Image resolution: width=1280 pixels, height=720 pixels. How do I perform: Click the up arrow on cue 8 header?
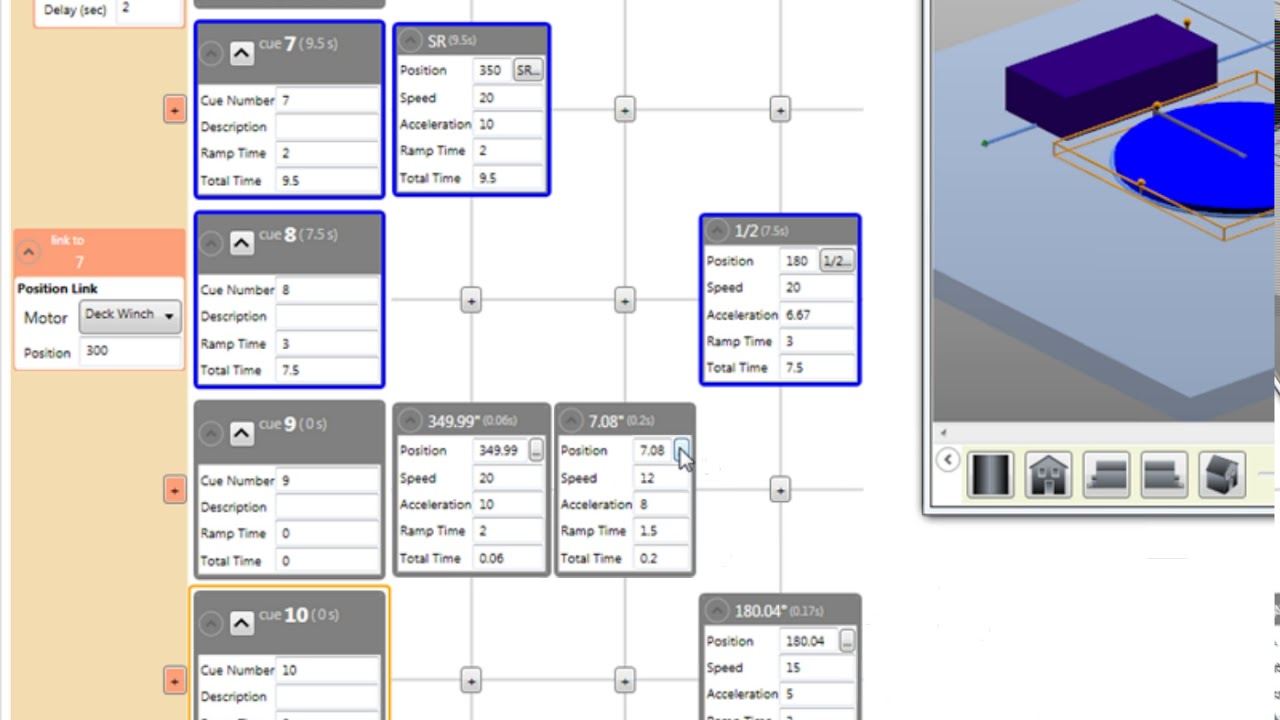[241, 243]
